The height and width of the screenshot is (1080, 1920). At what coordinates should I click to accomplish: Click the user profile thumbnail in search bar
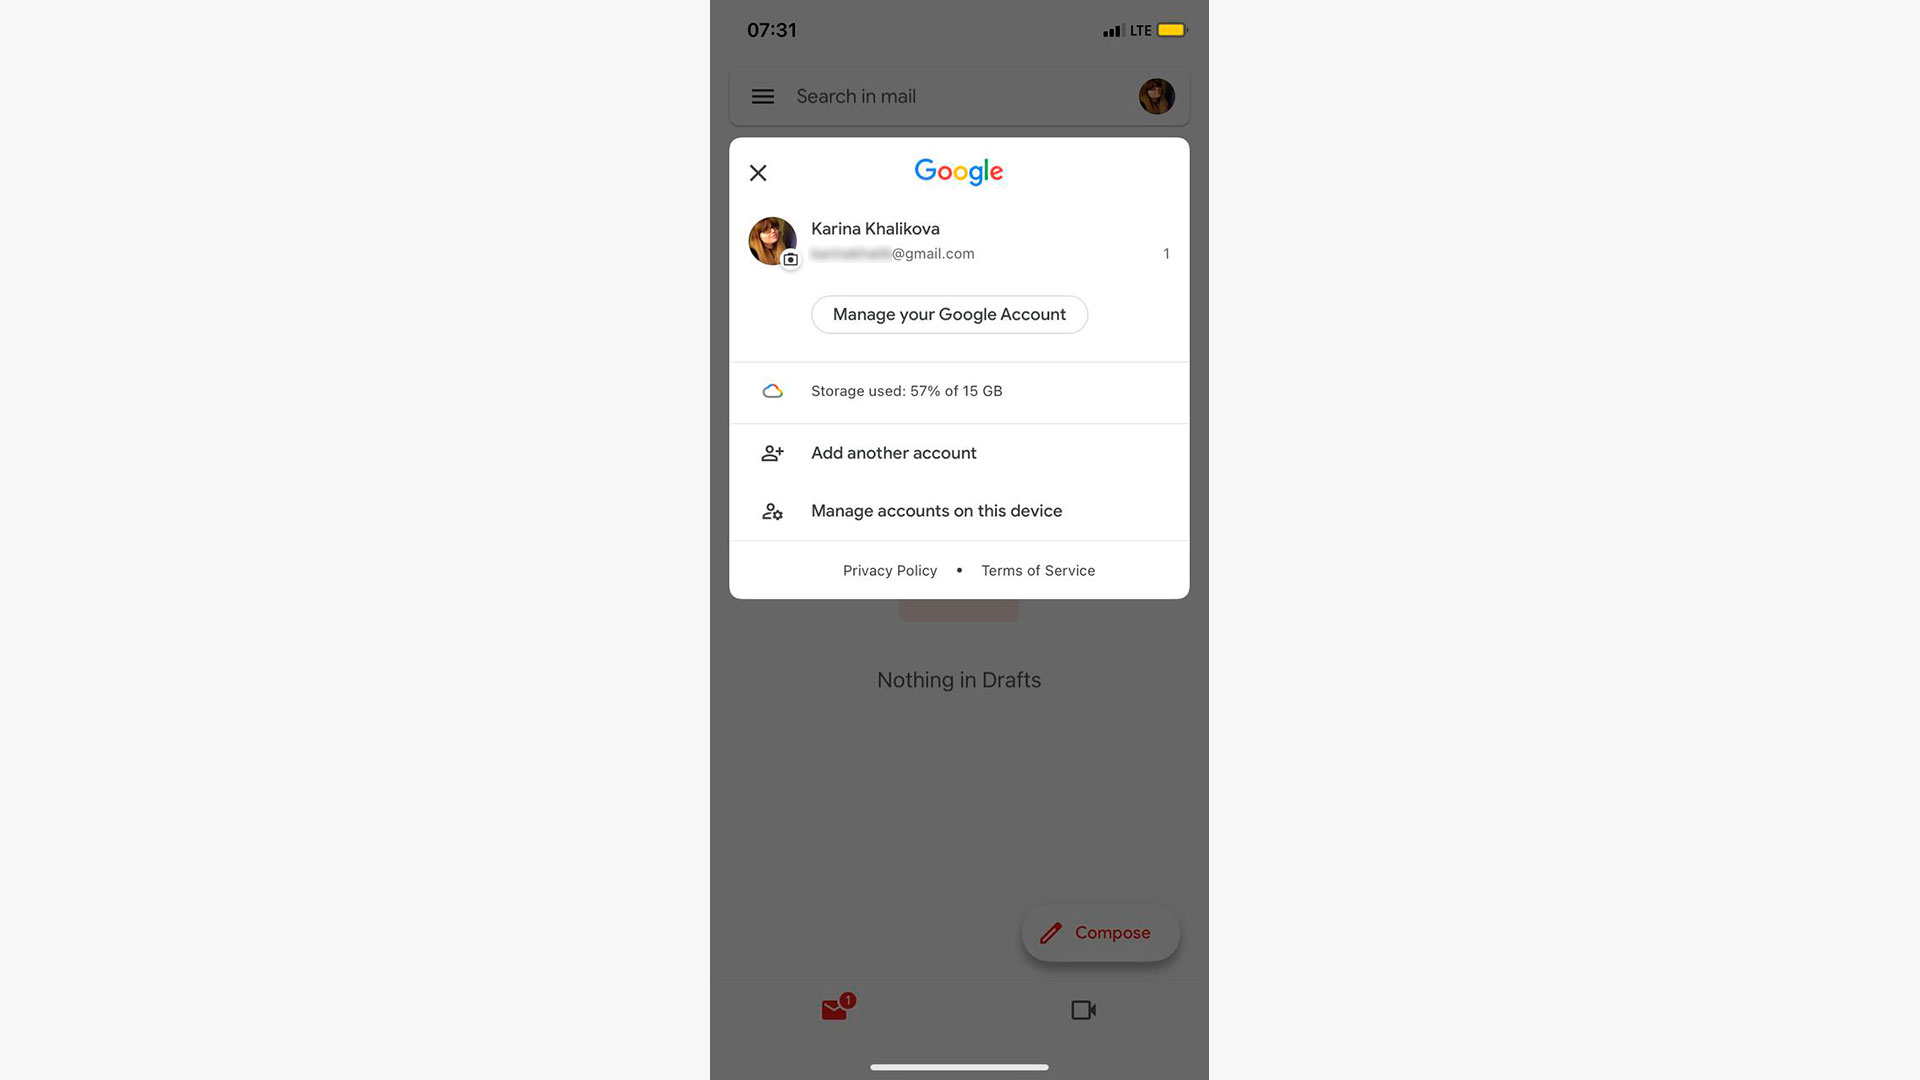[x=1155, y=96]
